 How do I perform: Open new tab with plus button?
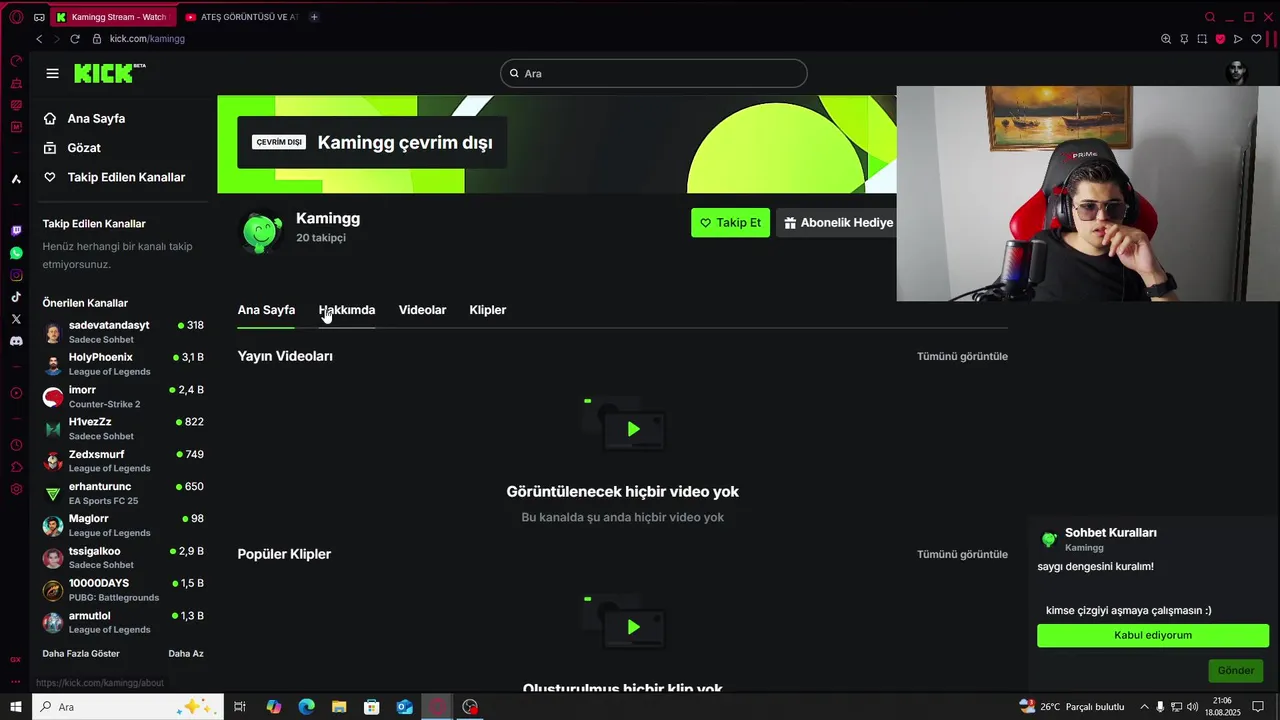[314, 17]
